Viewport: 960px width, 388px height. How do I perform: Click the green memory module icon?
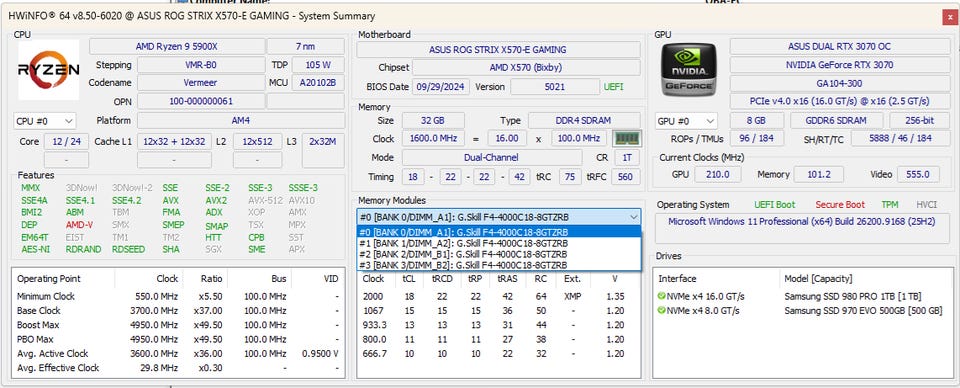(x=627, y=138)
